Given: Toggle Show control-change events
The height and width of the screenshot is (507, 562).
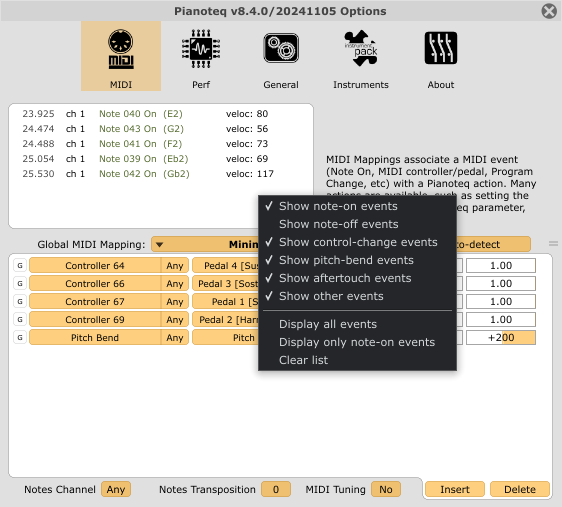Looking at the screenshot, I should click(357, 242).
